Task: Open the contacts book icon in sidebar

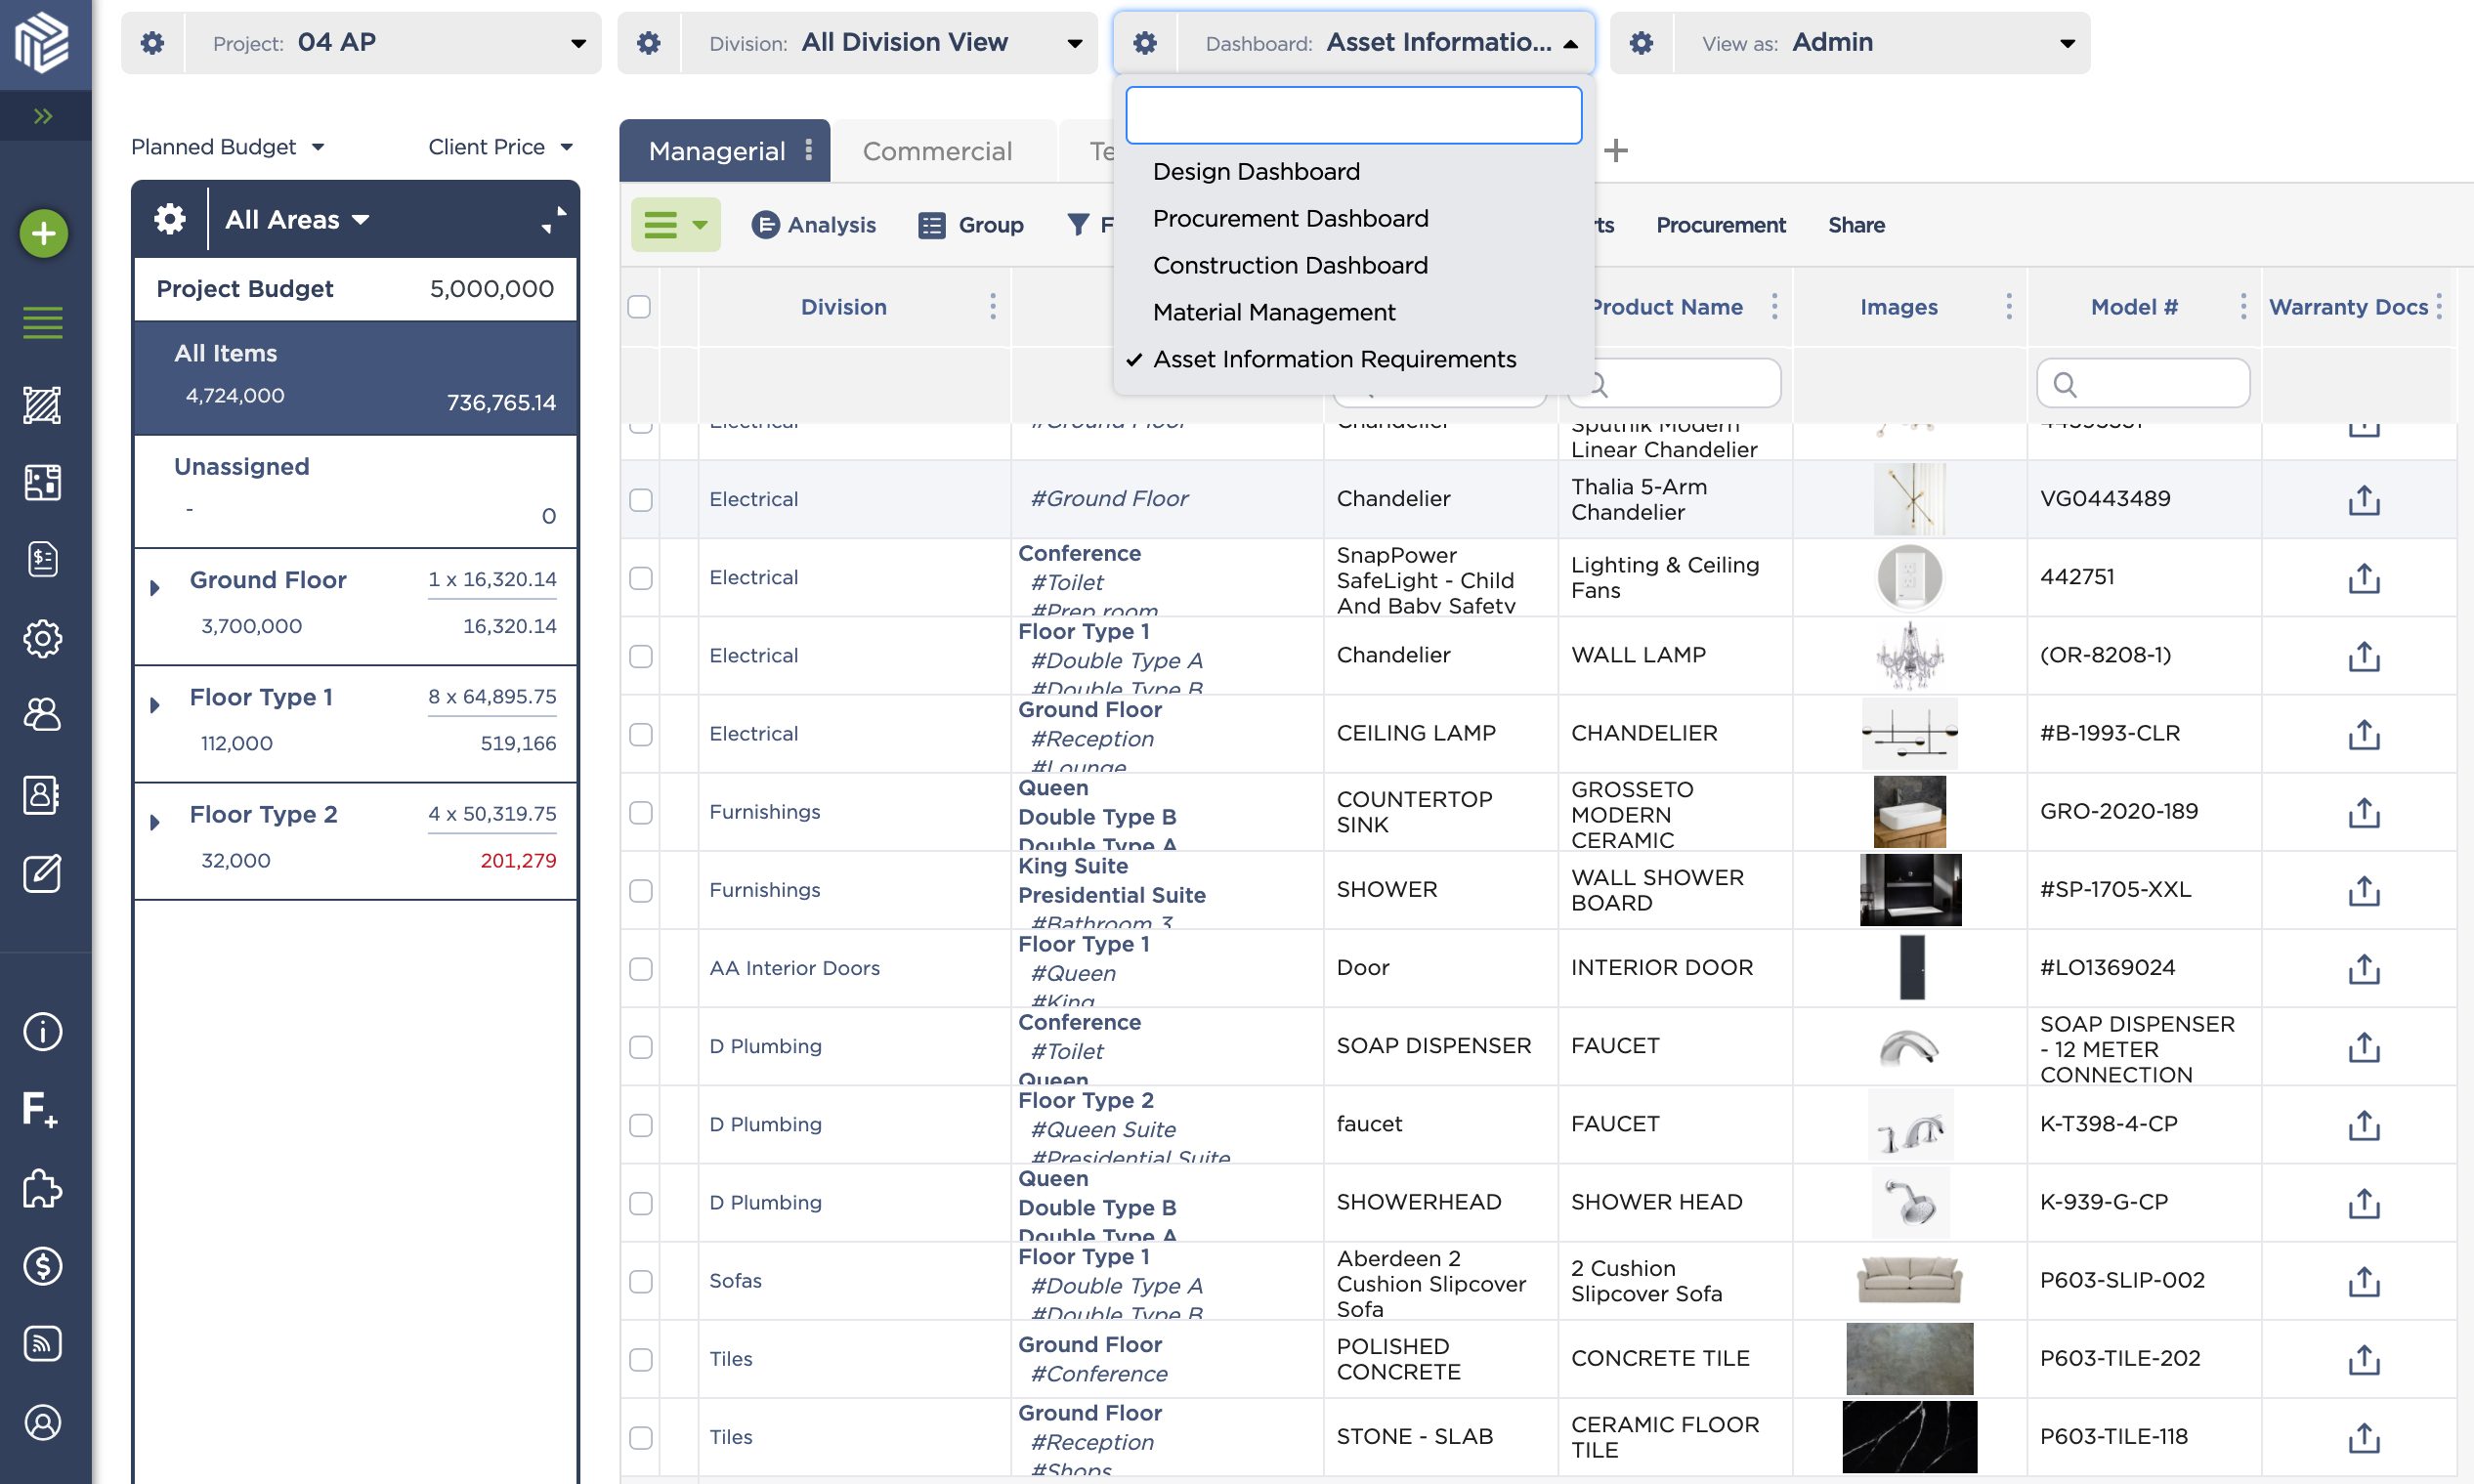Action: pos(42,795)
